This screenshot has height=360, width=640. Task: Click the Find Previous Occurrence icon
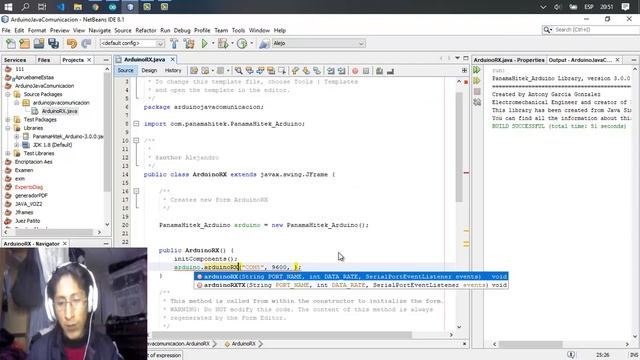(x=249, y=71)
